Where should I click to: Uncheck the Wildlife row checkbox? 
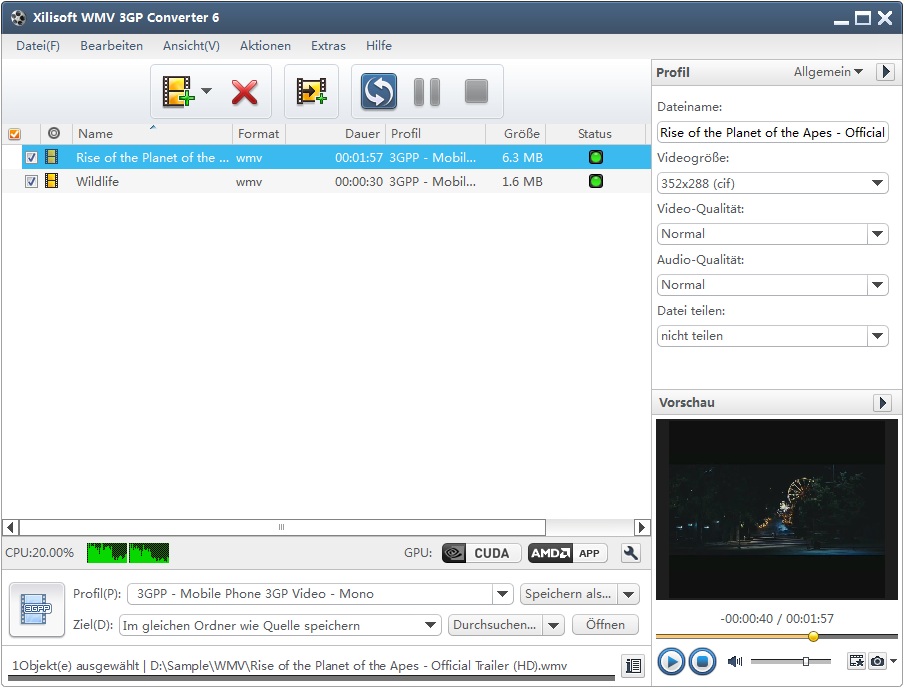[31, 182]
